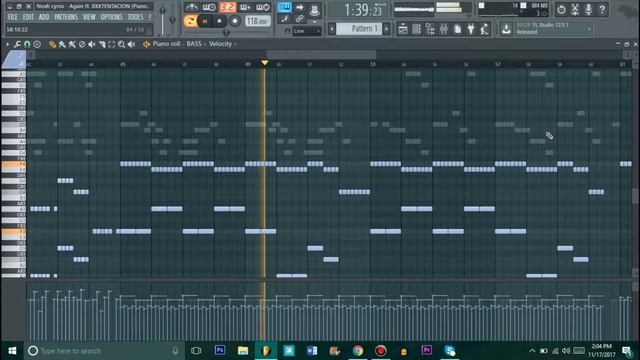Open Premiere Pro from the taskbar

[427, 350]
